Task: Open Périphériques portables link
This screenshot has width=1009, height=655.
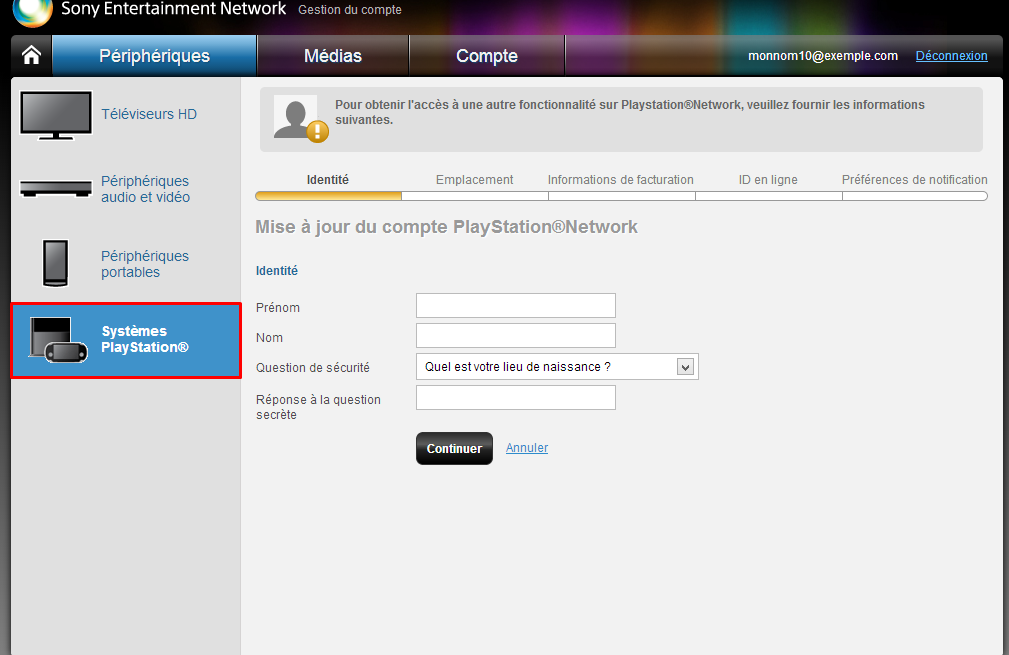Action: [x=145, y=264]
